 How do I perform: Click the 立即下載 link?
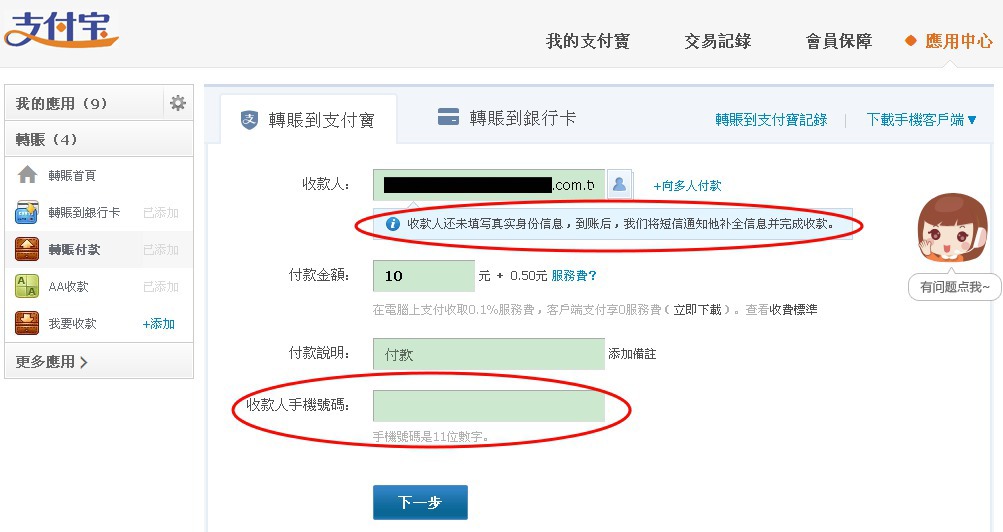click(697, 310)
